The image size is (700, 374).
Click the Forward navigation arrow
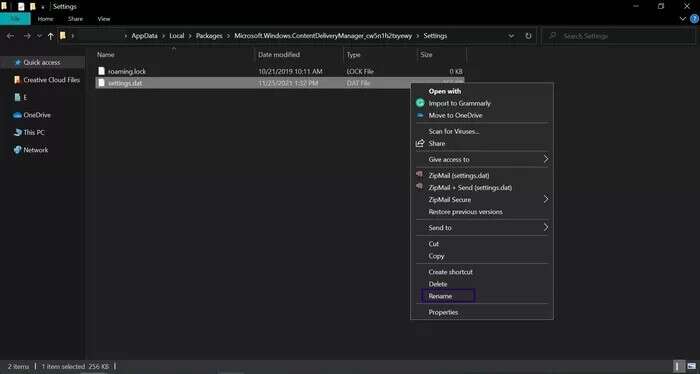pyautogui.click(x=27, y=36)
